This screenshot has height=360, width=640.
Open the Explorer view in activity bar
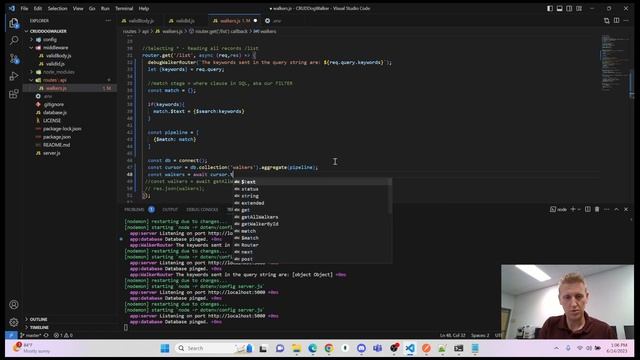click(x=14, y=23)
